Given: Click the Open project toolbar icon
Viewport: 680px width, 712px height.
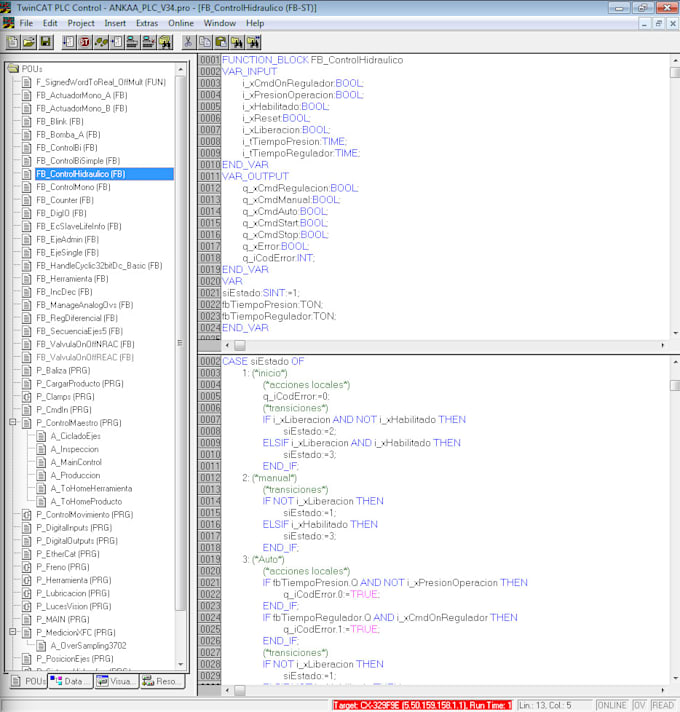Looking at the screenshot, I should (x=29, y=42).
